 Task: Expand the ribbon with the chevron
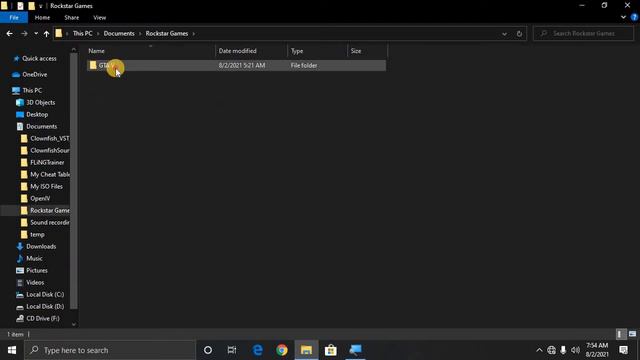623,17
